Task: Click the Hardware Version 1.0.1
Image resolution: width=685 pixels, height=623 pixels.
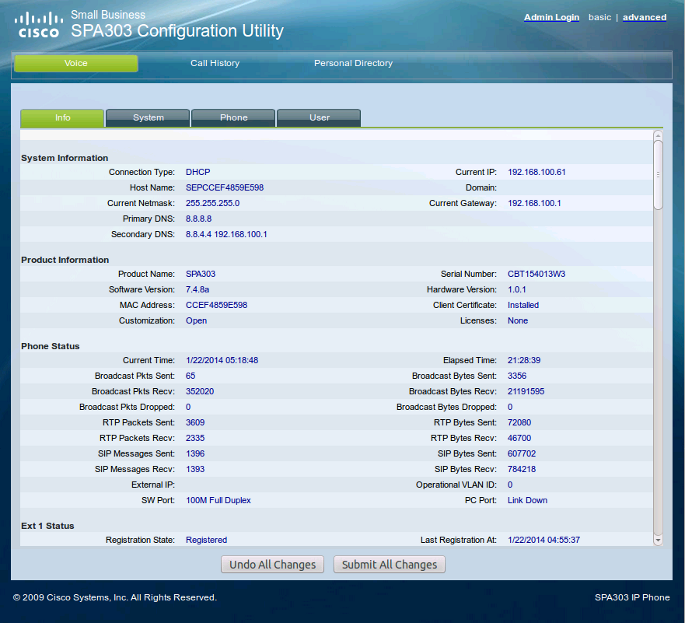Action: click(517, 290)
